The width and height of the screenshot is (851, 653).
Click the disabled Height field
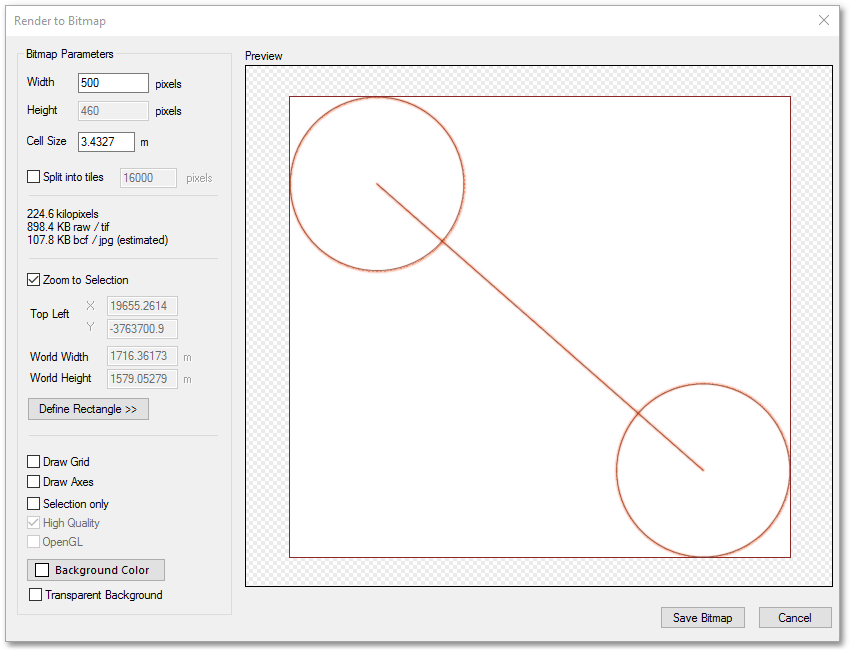113,111
